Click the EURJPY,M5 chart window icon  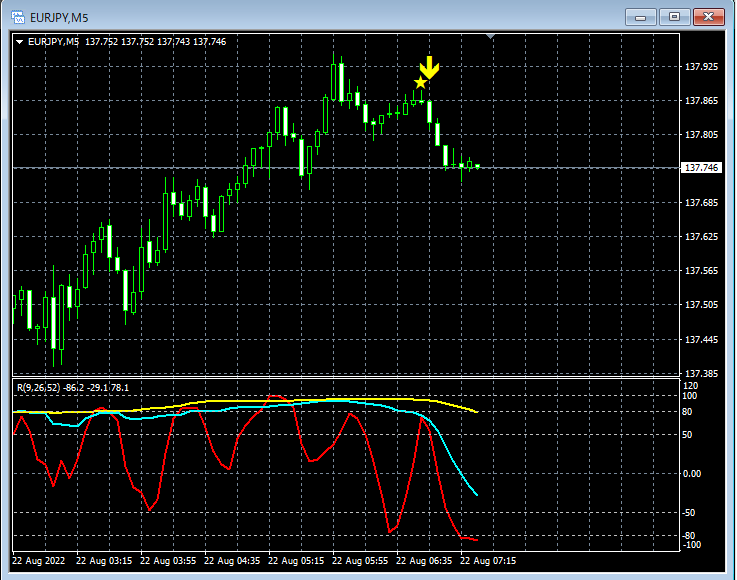18,17
